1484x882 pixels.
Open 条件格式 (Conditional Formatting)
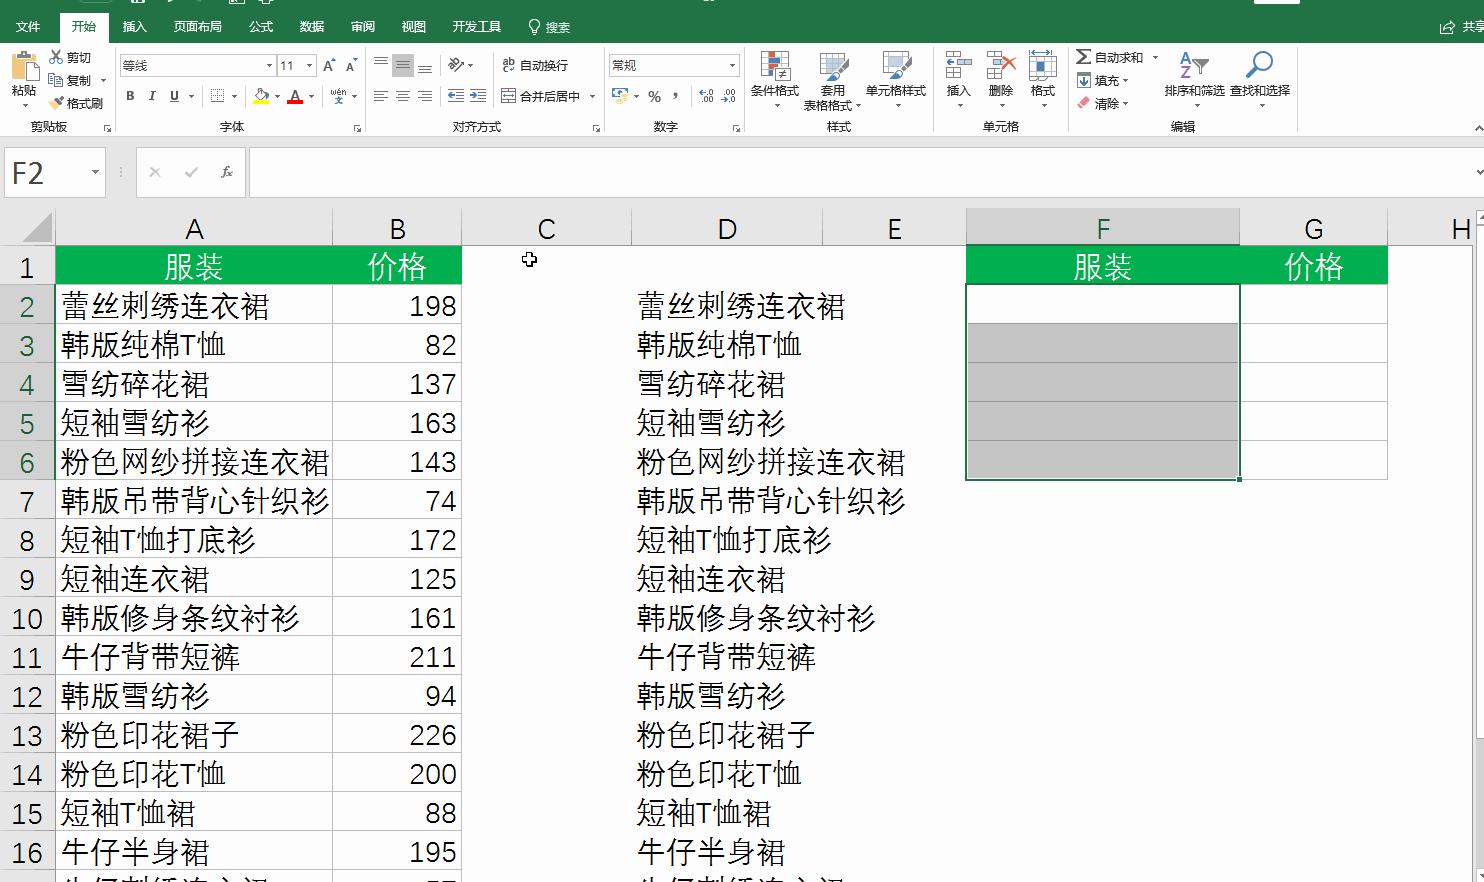coord(775,80)
